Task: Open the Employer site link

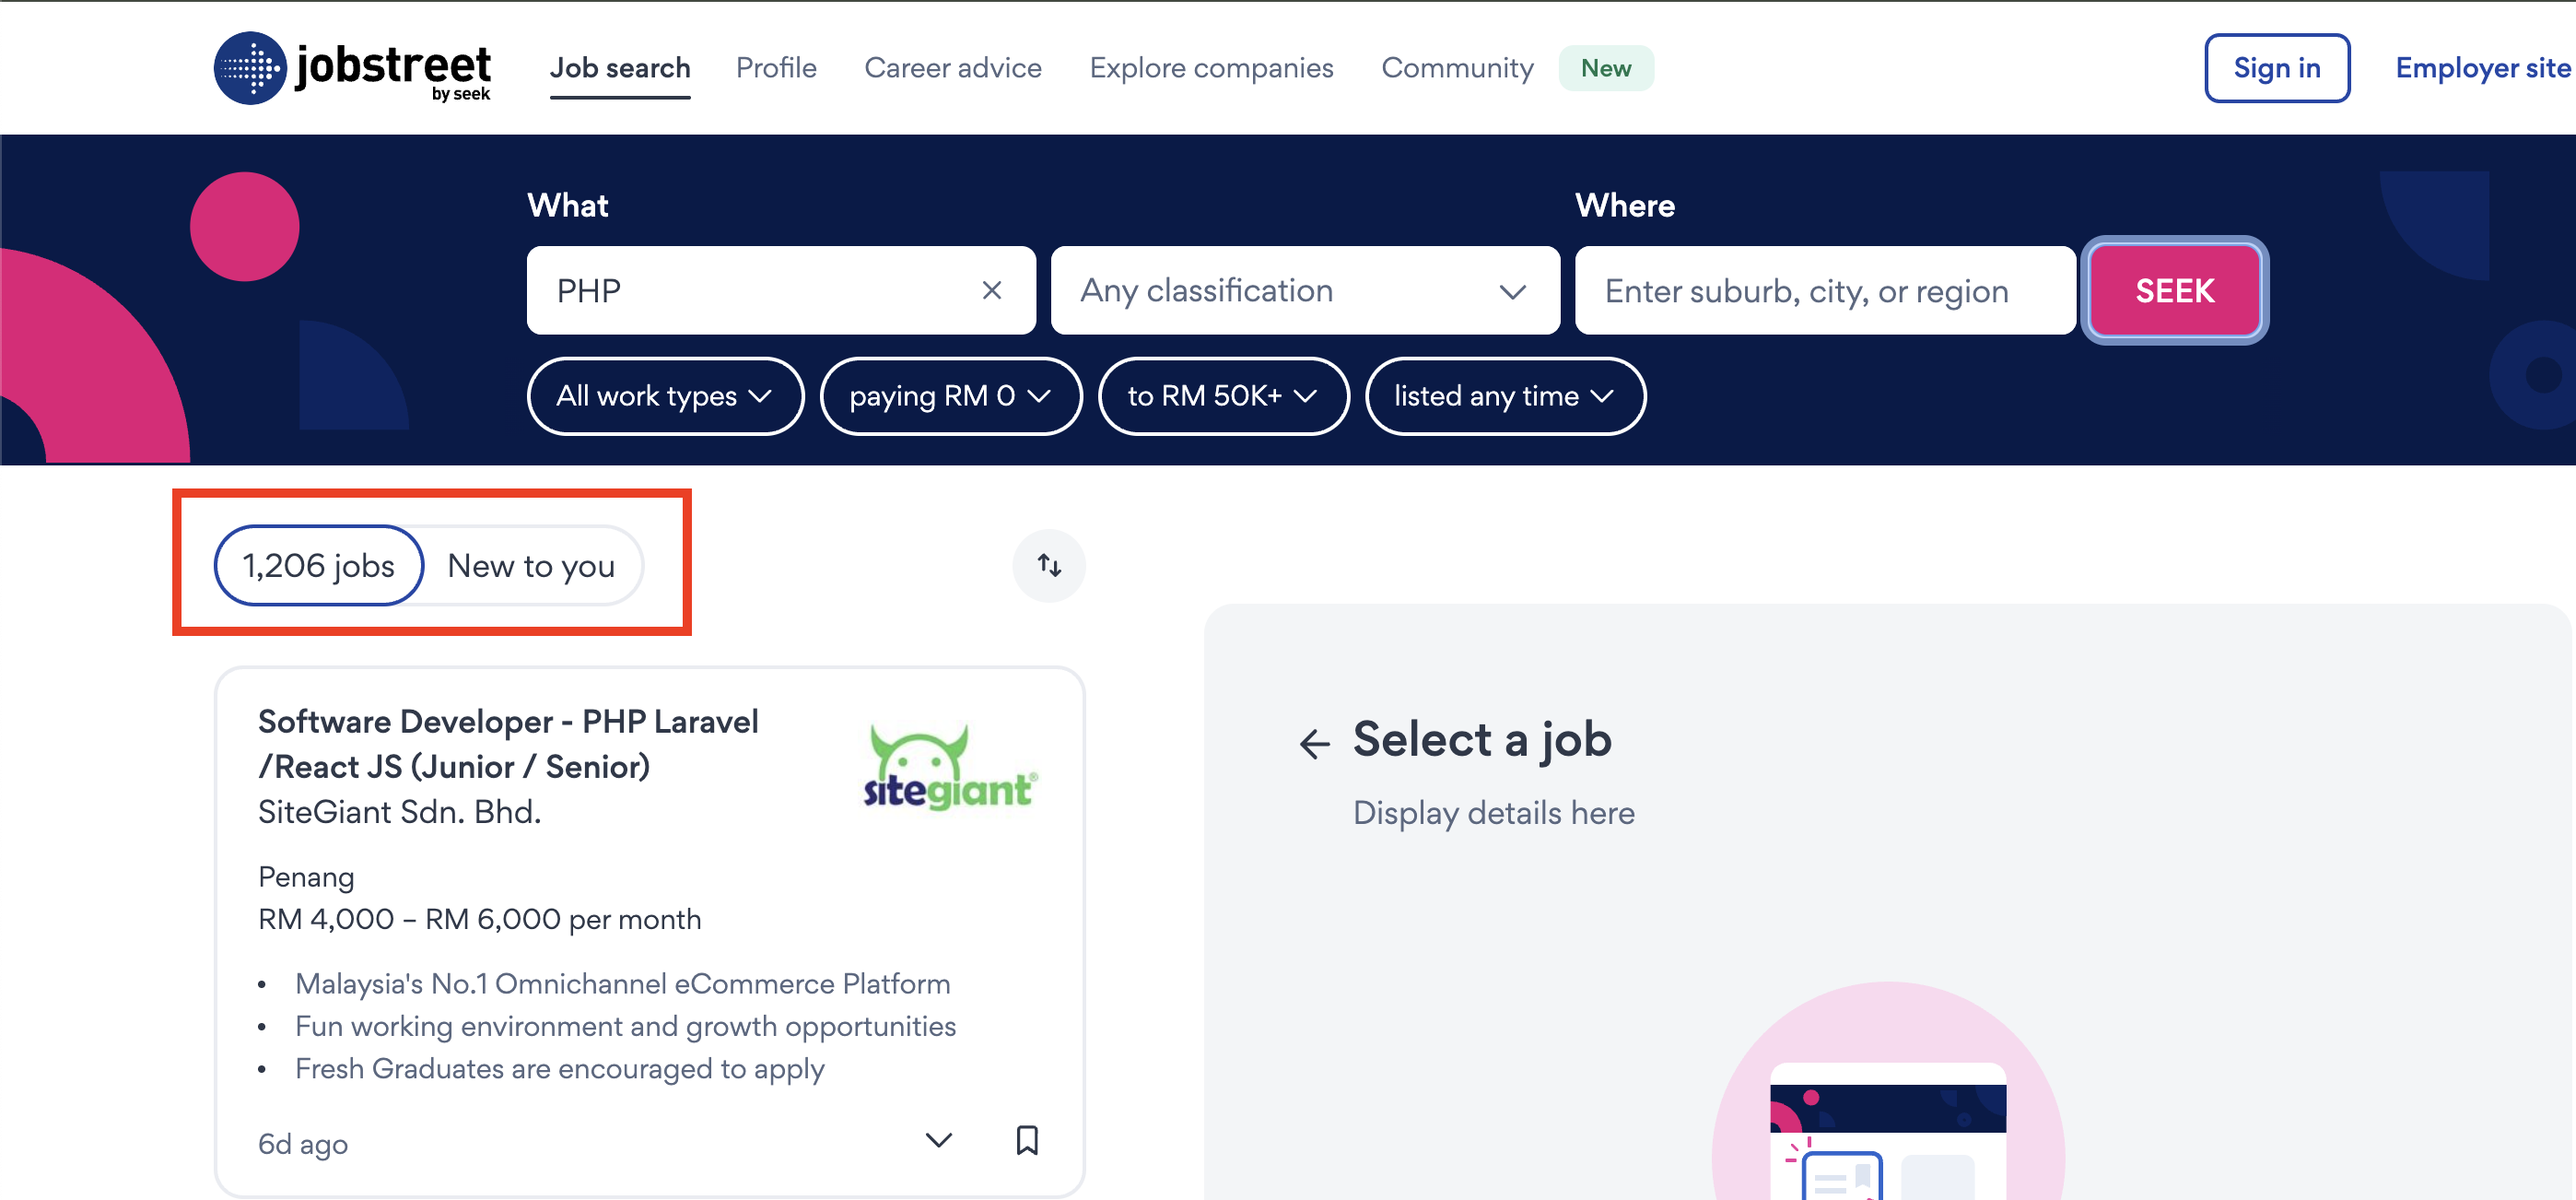Action: (2483, 68)
